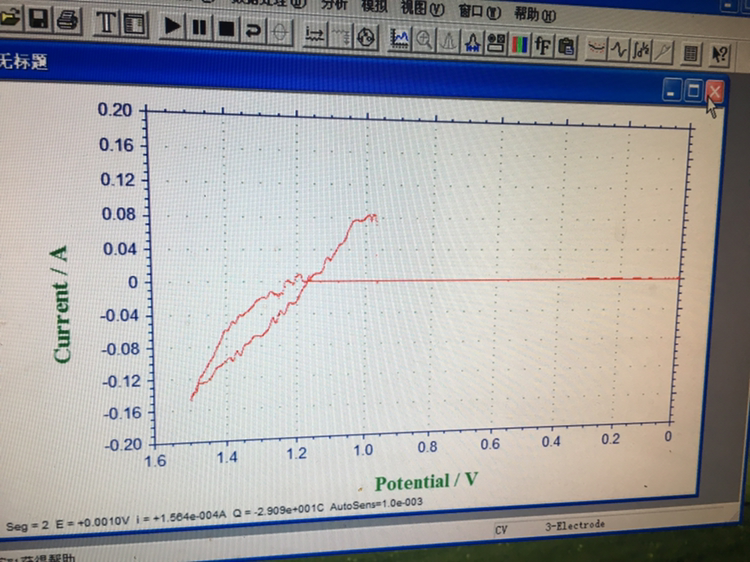Open the 模拟 menu

(374, 6)
